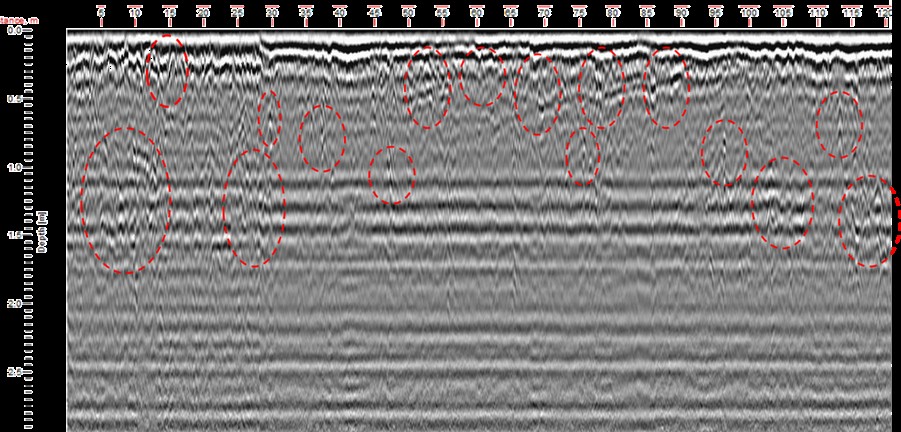Select the 1.5 depth axis label
Screen dimensions: 901x432
pos(14,236)
